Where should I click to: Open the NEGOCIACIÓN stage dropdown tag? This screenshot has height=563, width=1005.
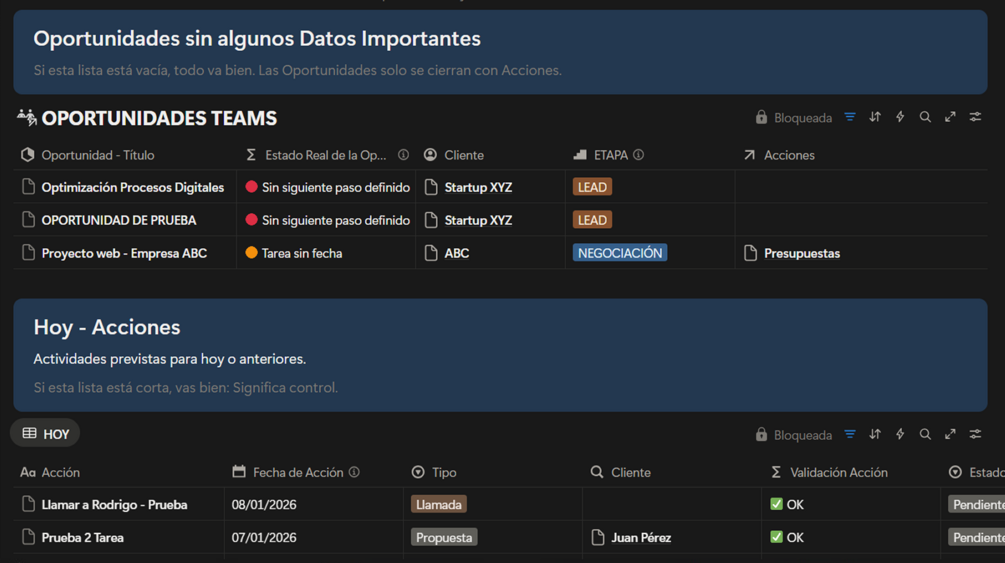point(620,253)
